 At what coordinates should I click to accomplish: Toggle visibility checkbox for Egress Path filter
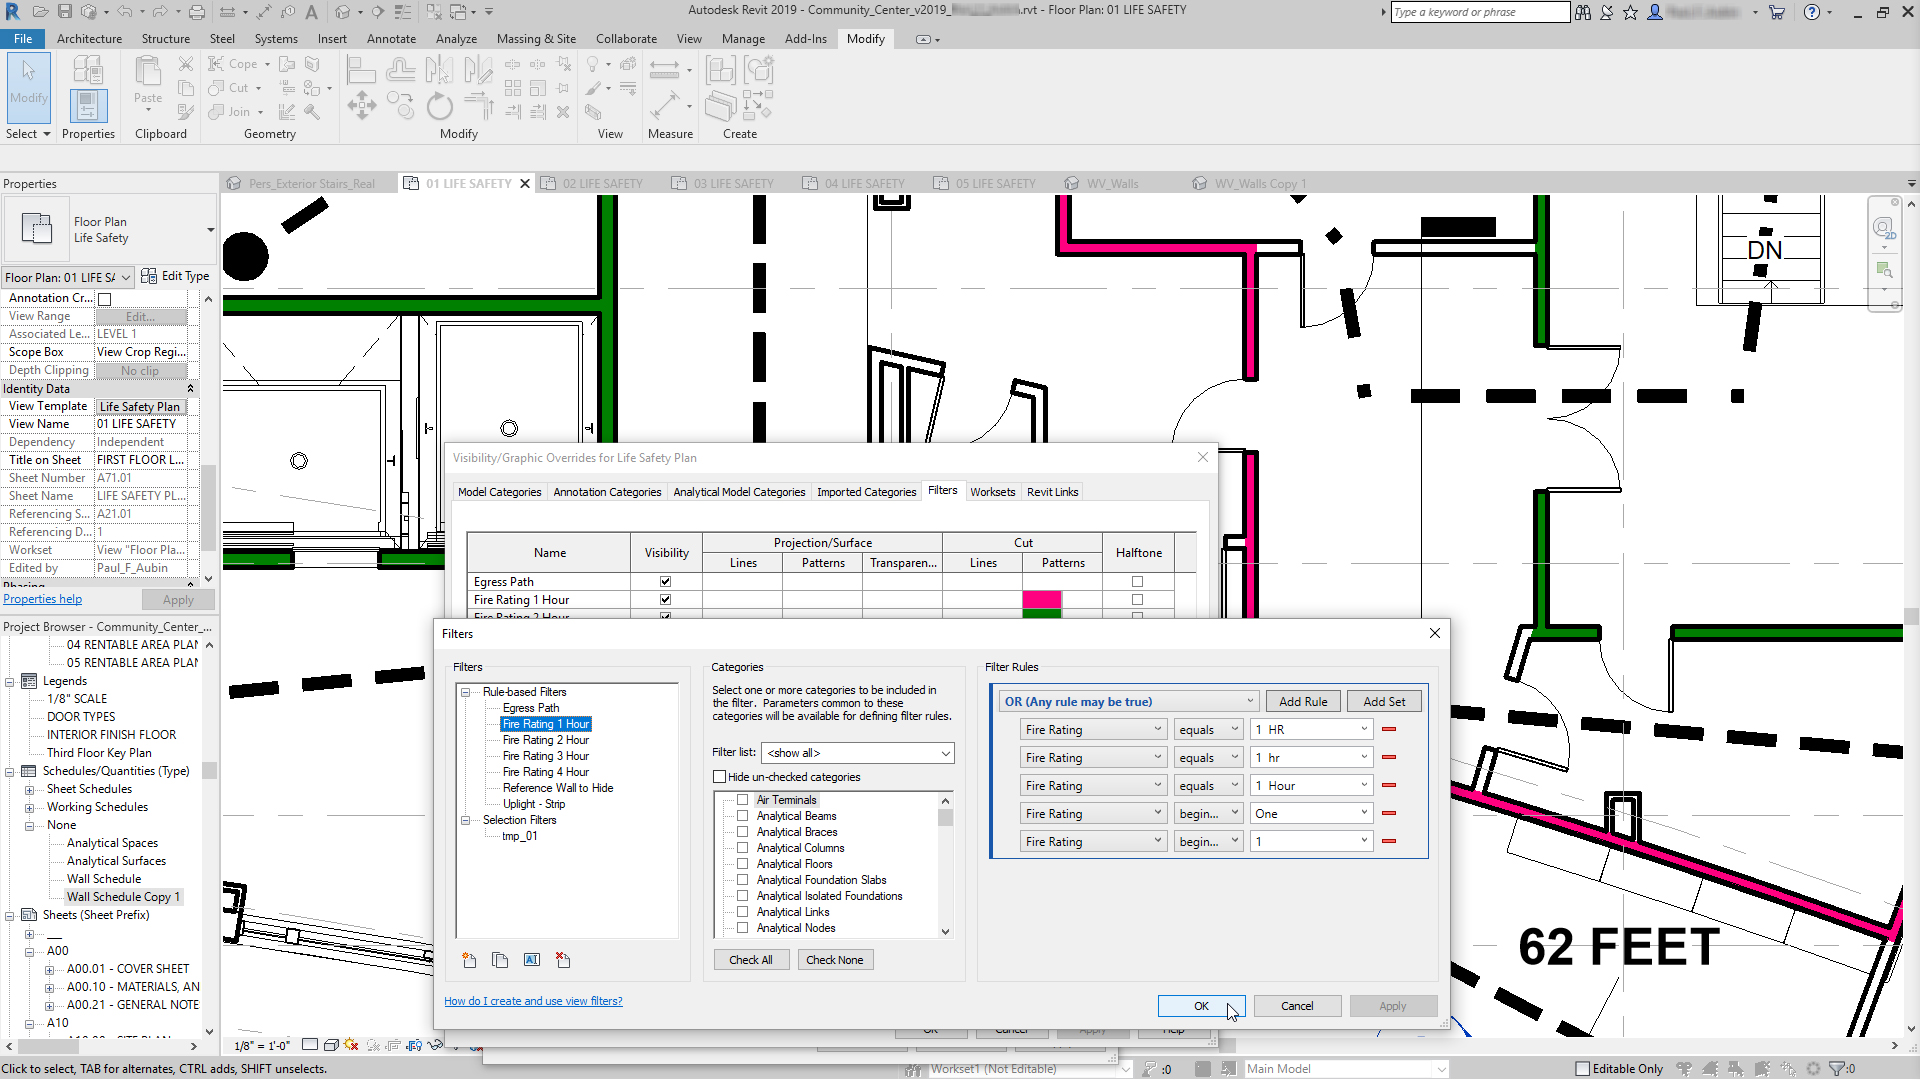click(x=665, y=581)
